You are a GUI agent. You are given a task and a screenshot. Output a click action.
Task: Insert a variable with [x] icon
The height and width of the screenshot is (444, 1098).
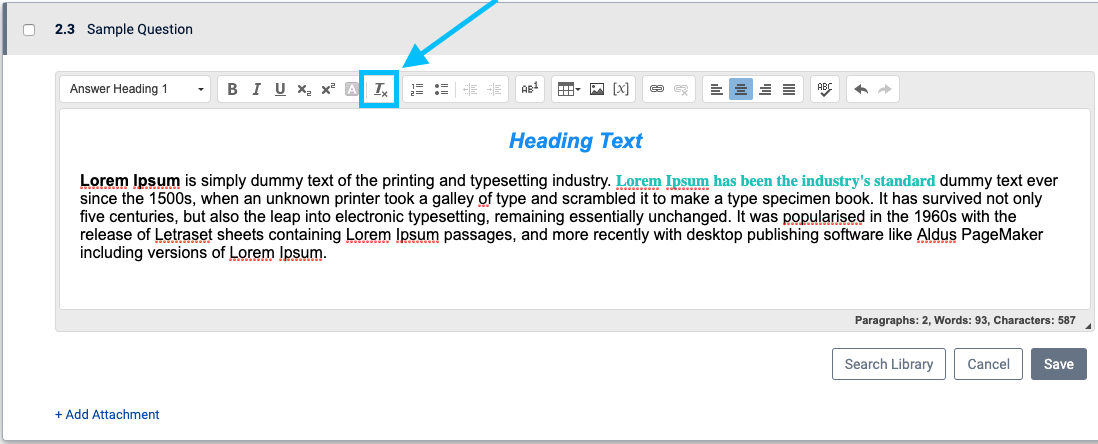pyautogui.click(x=620, y=89)
